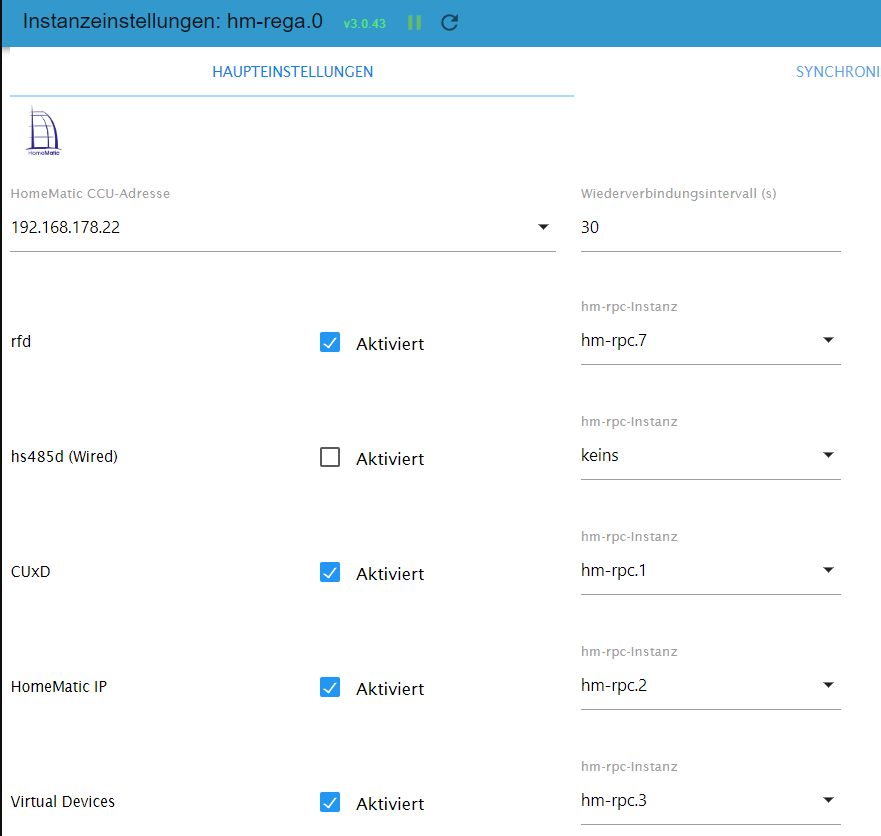
Task: Click the Virtual Devices label
Action: (x=62, y=802)
